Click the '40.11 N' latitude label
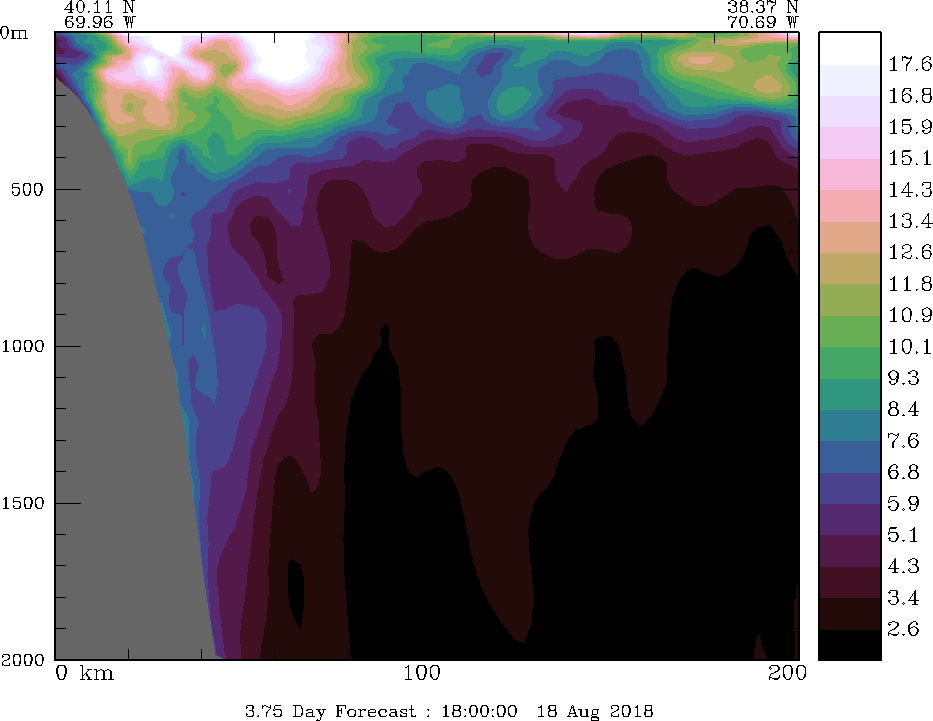 [x=99, y=7]
